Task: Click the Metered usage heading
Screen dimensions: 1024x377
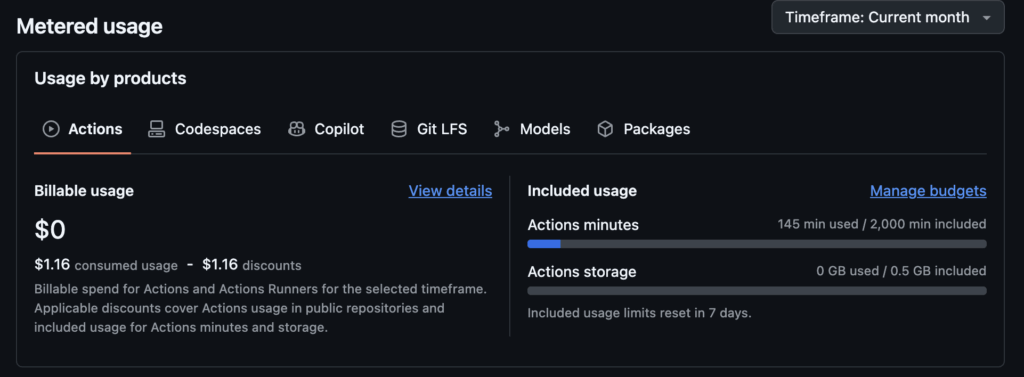Action: tap(89, 27)
